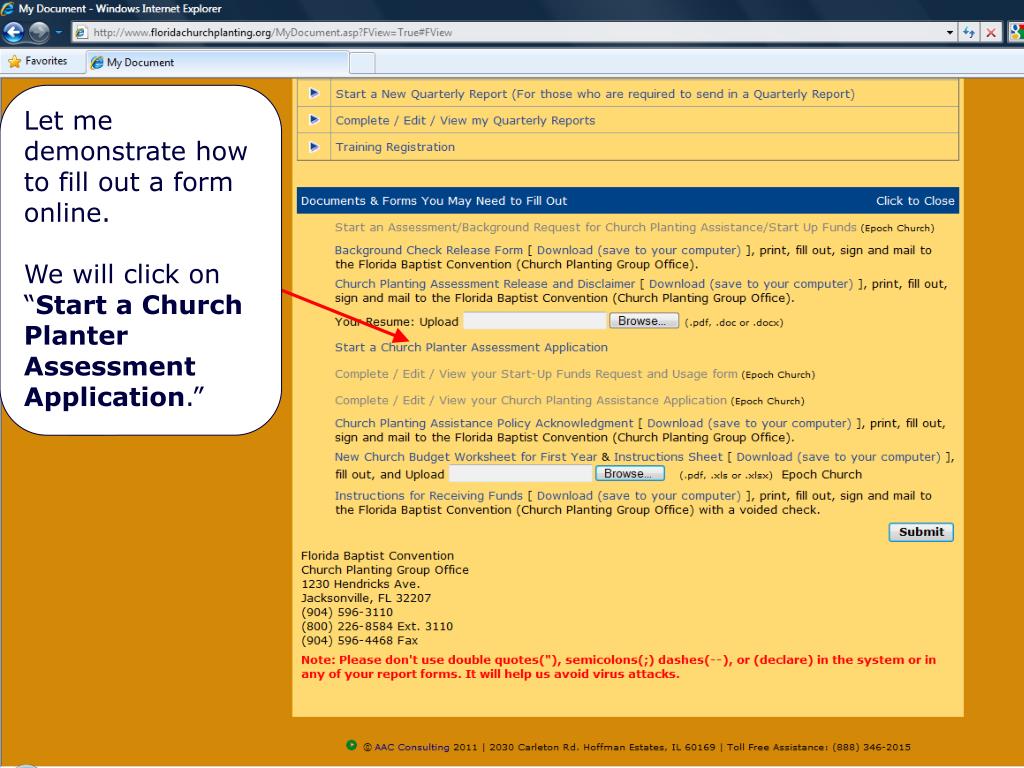Open Start an Assessment/Background Request link
Viewport: 1024px width, 768px height.
pyautogui.click(x=595, y=227)
